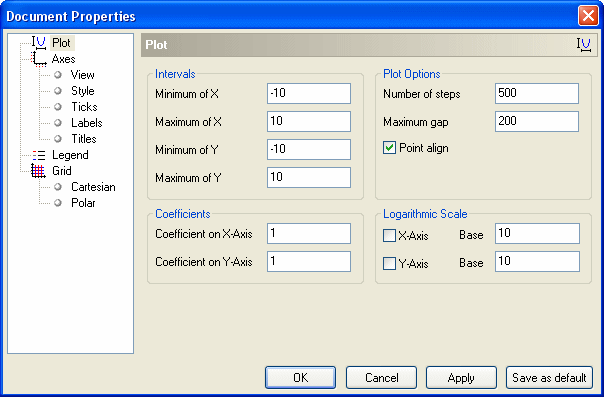The width and height of the screenshot is (604, 397).
Task: Select the Grid tree item
Action: click(62, 171)
